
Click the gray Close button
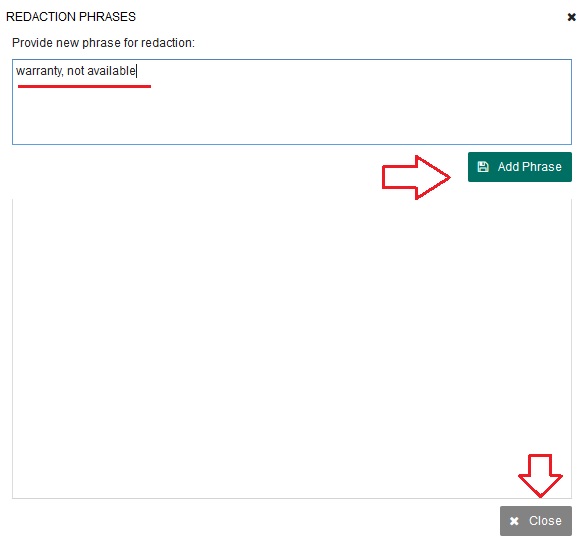pos(536,521)
